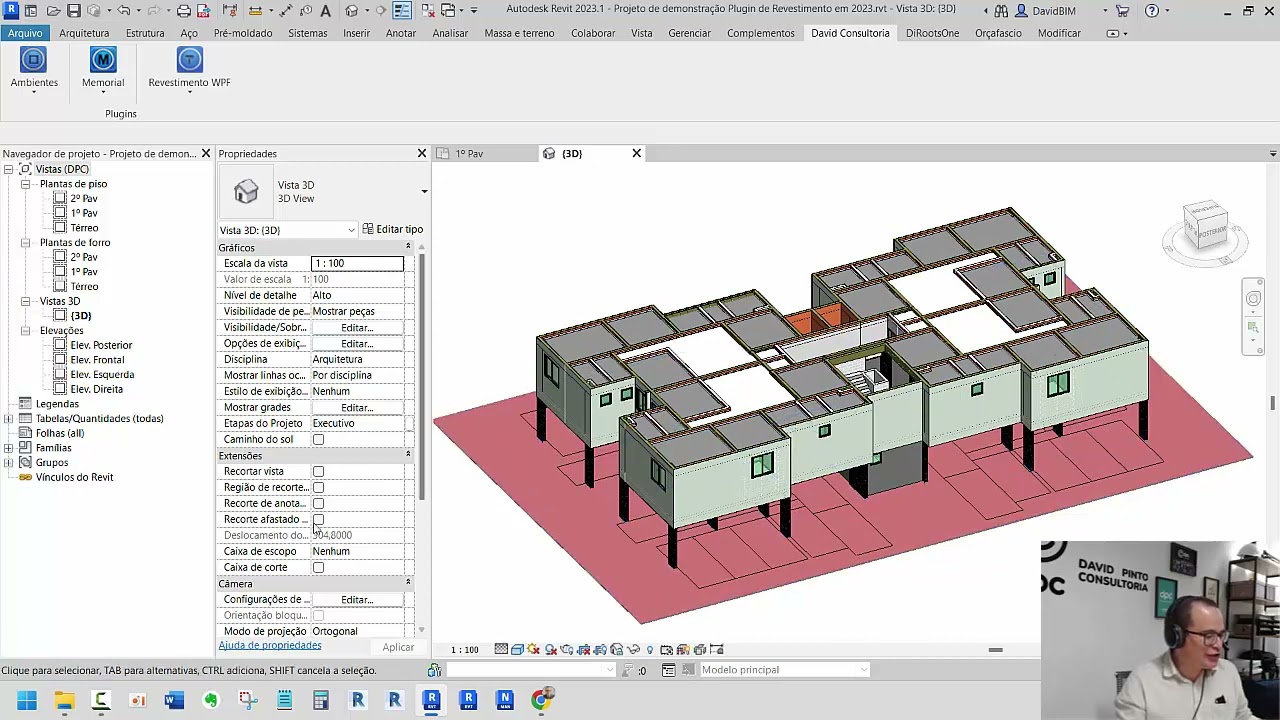Open Ajuda de propriedades link
This screenshot has height=720, width=1280.
pos(270,646)
